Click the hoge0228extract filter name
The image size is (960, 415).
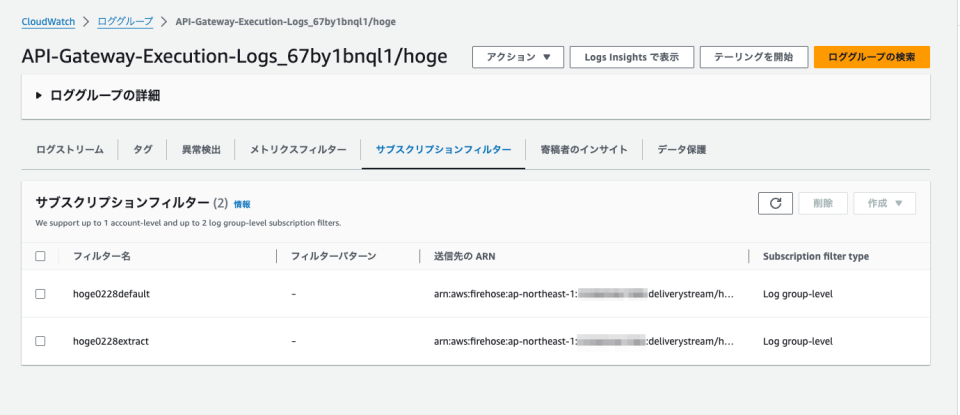coord(111,342)
